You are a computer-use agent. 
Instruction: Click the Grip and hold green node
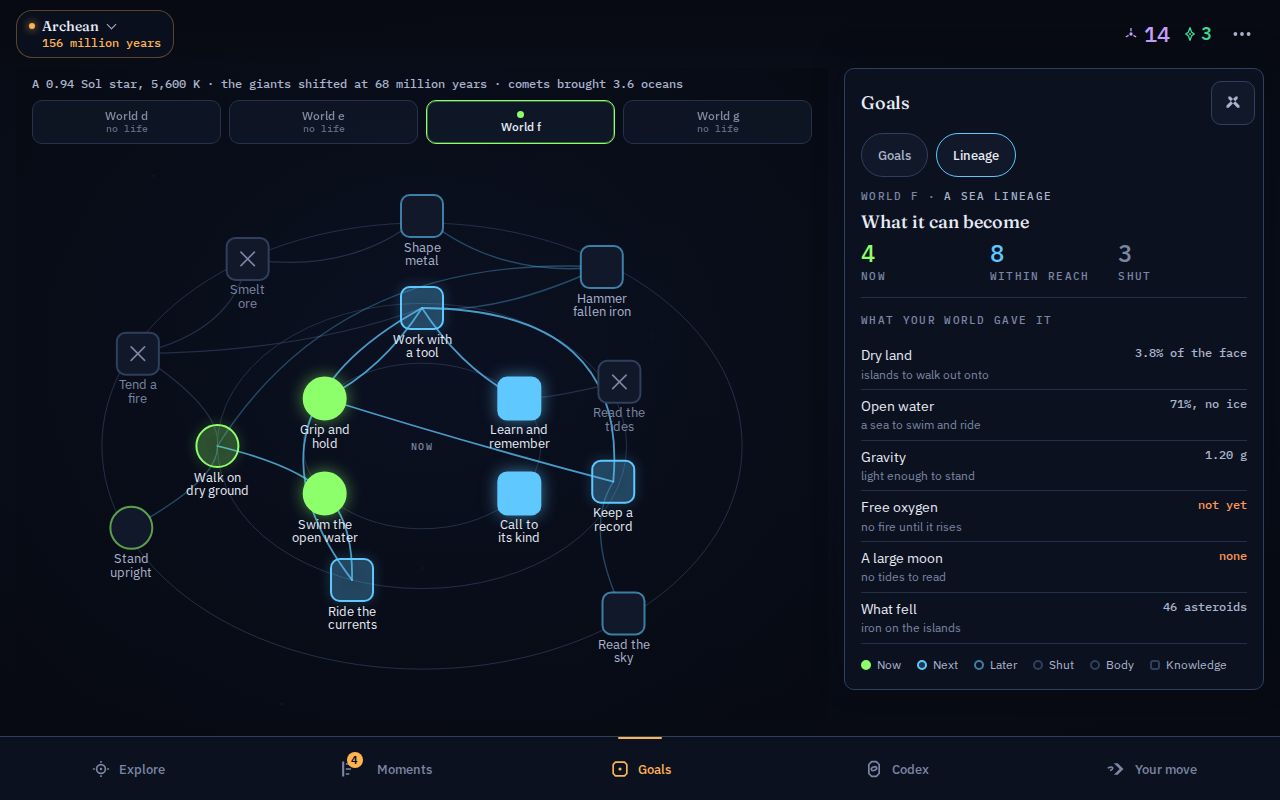pyautogui.click(x=325, y=398)
